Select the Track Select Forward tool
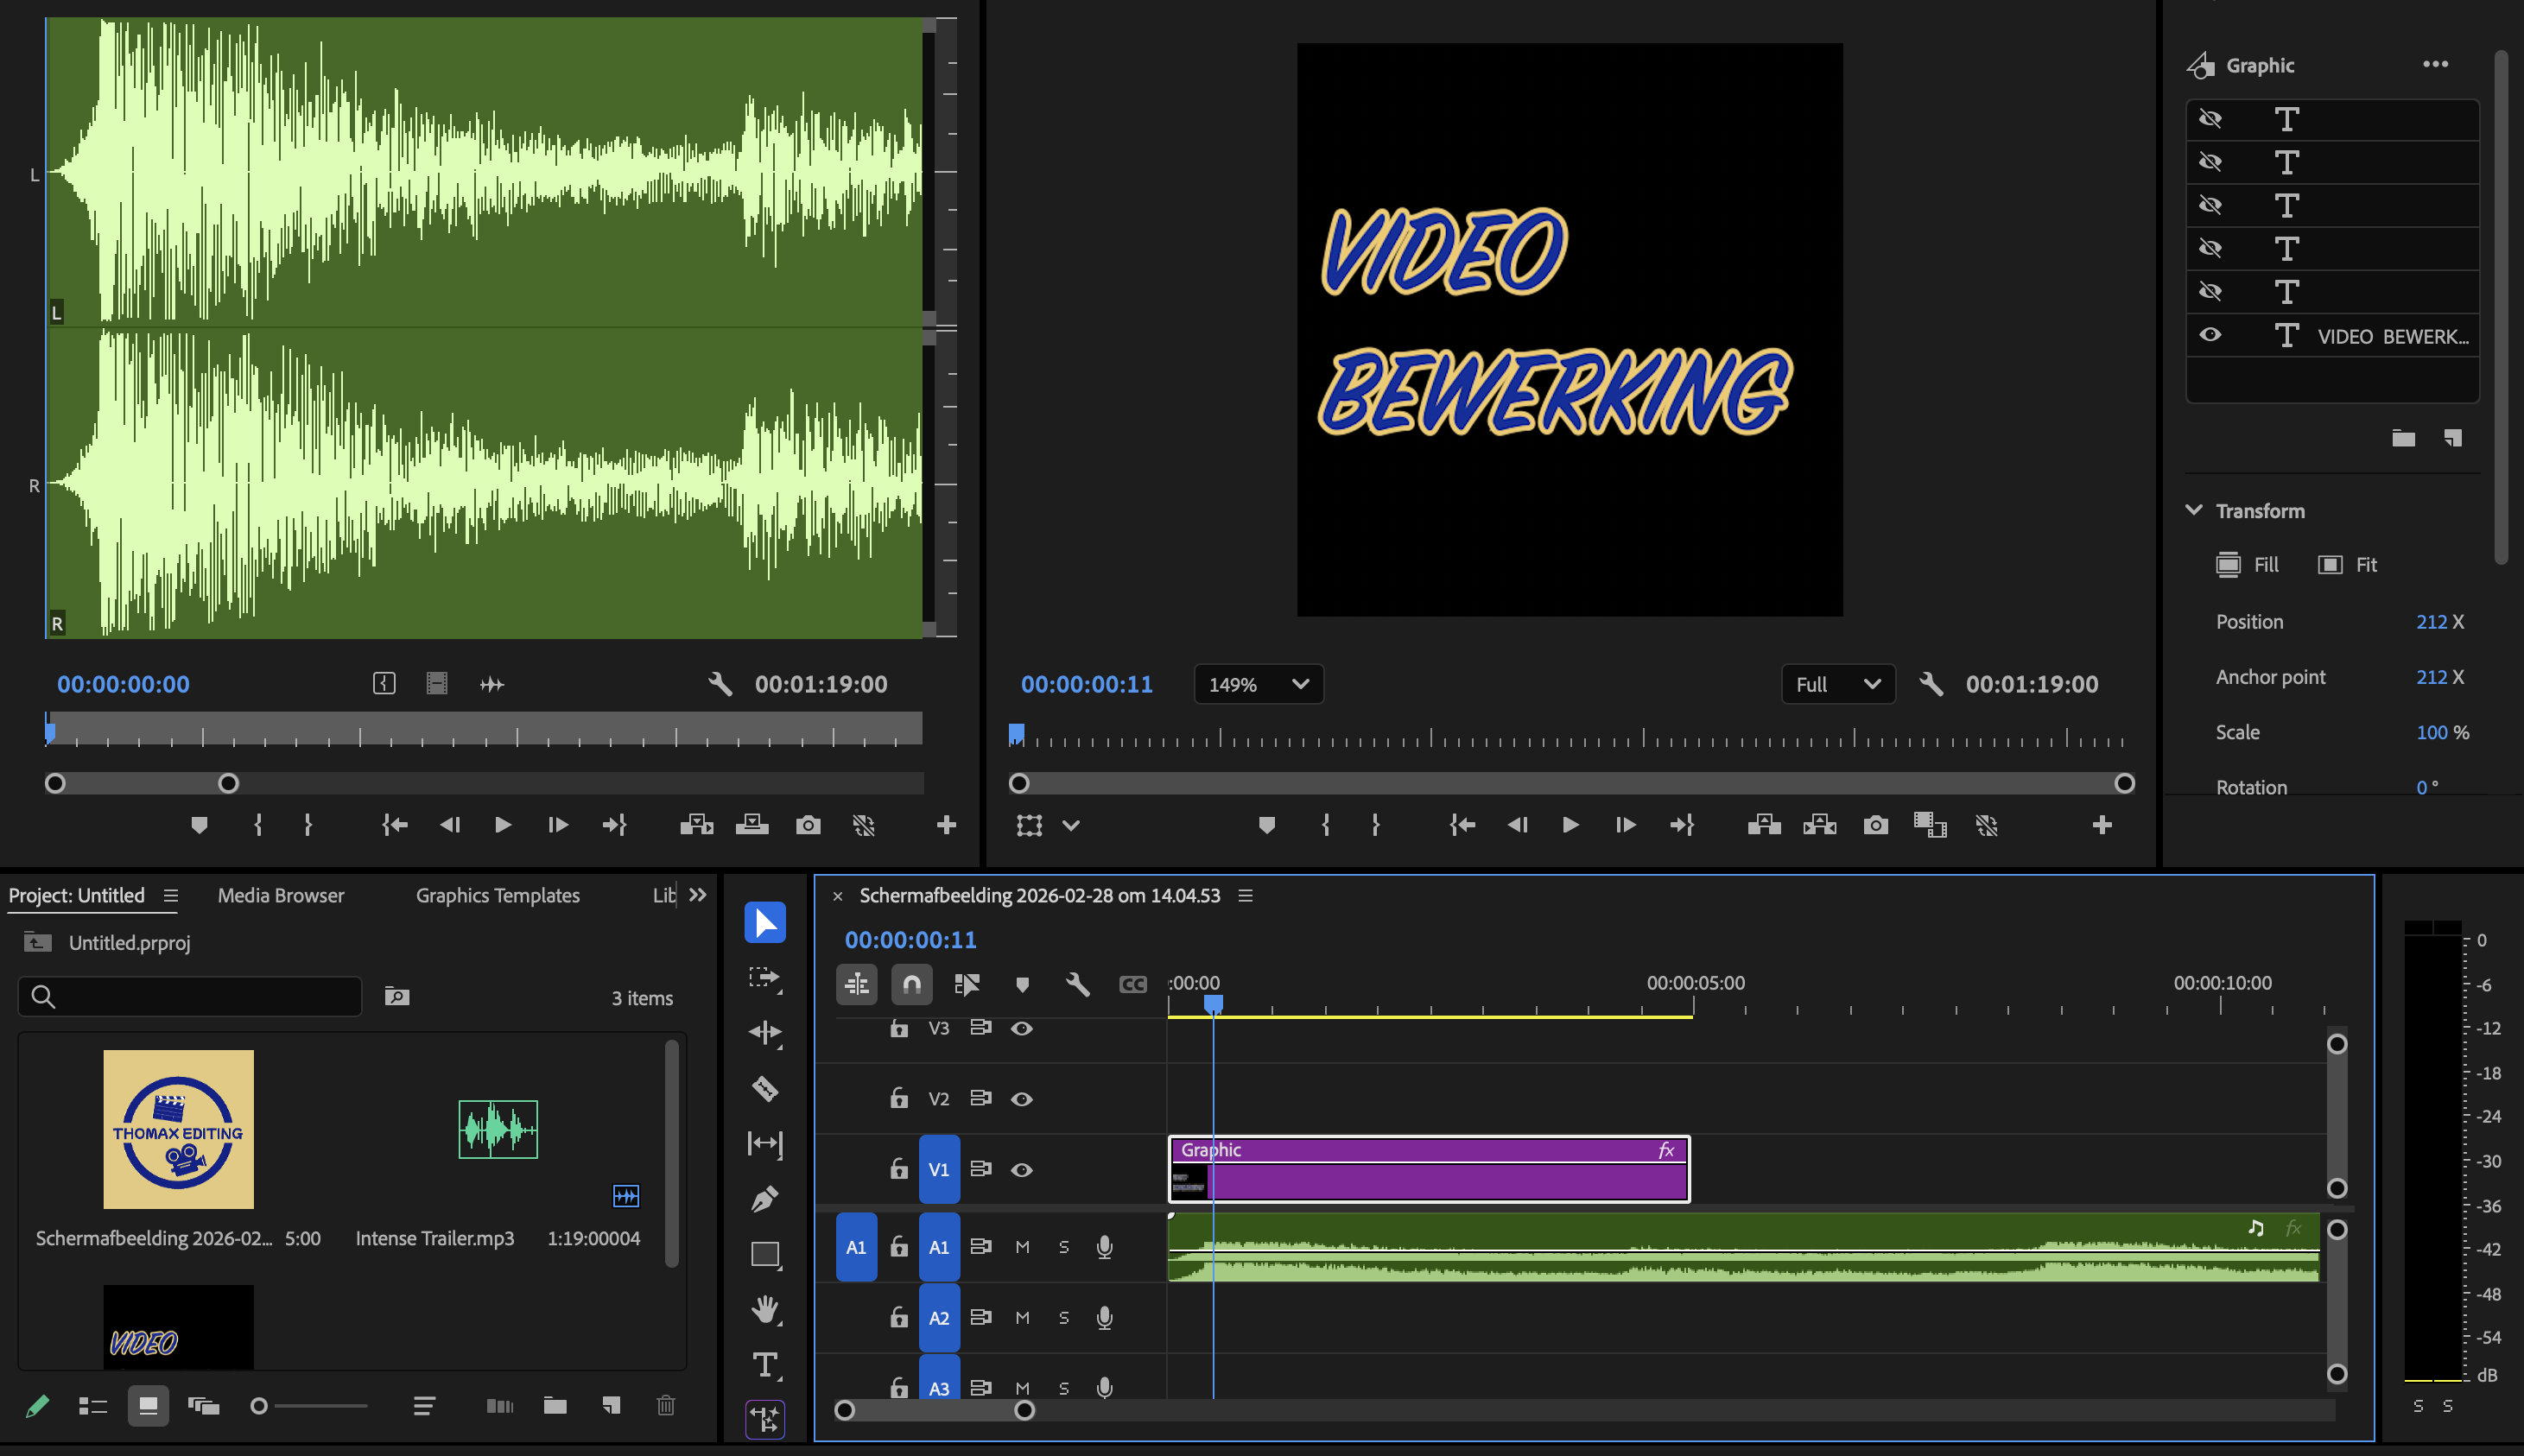The width and height of the screenshot is (2524, 1456). pyautogui.click(x=765, y=978)
